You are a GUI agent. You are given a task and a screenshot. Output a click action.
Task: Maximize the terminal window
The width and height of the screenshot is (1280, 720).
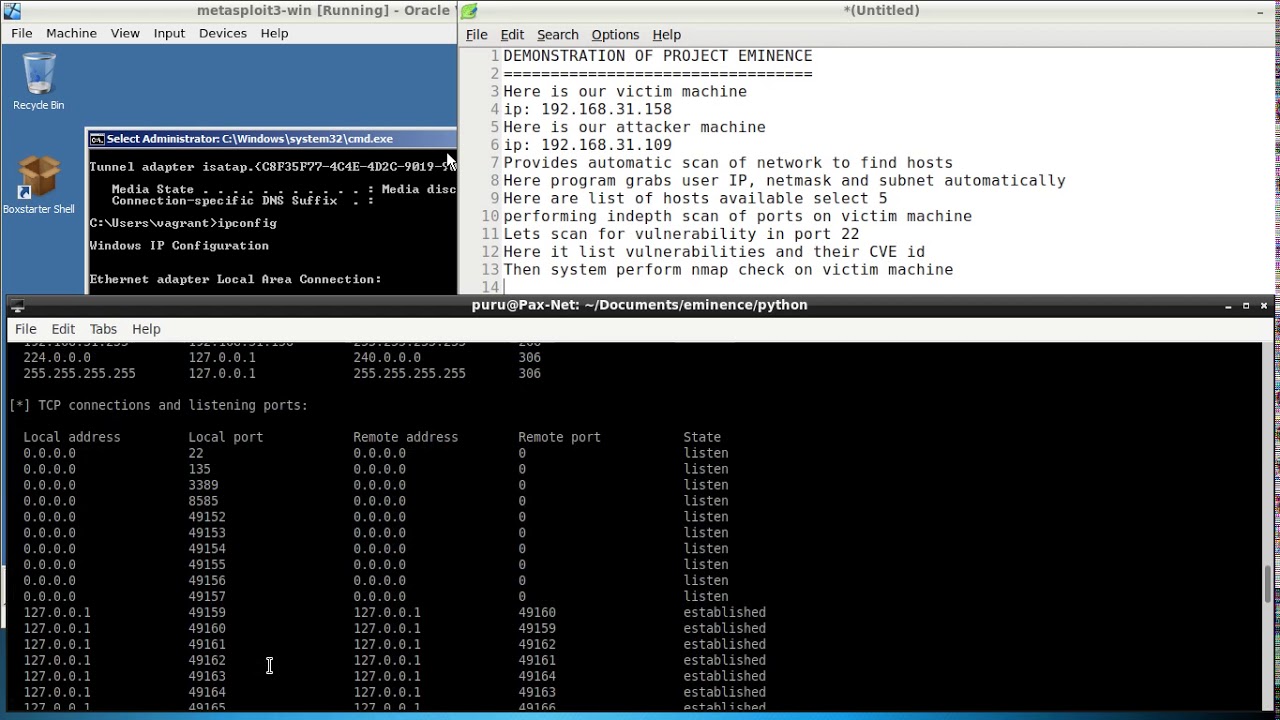(x=1246, y=306)
